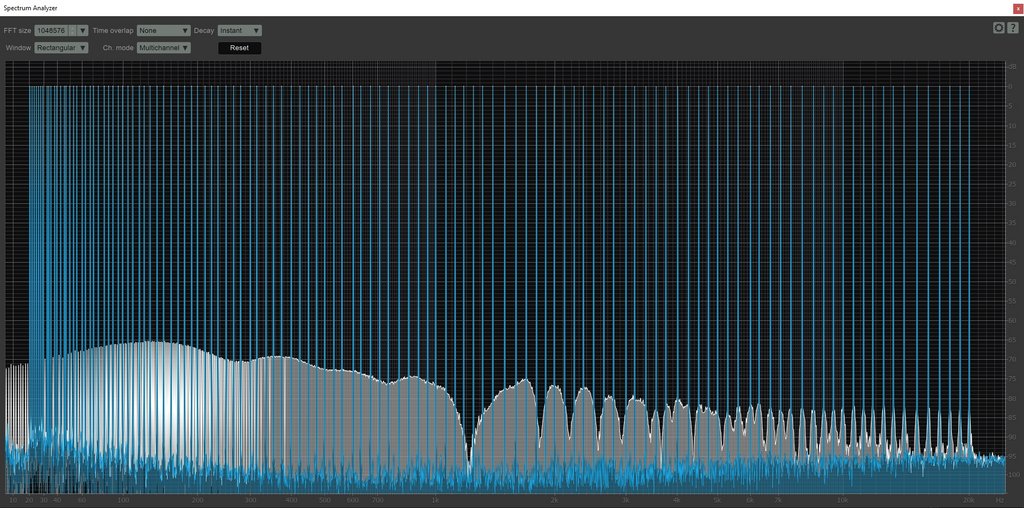The width and height of the screenshot is (1024, 508).
Task: Click the 20k frequency axis label
Action: pyautogui.click(x=970, y=500)
